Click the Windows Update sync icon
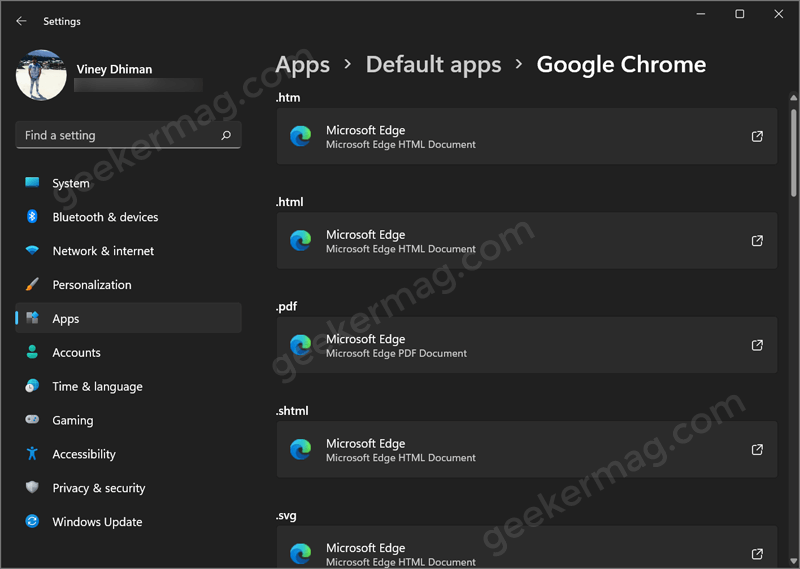The height and width of the screenshot is (569, 800). point(32,521)
